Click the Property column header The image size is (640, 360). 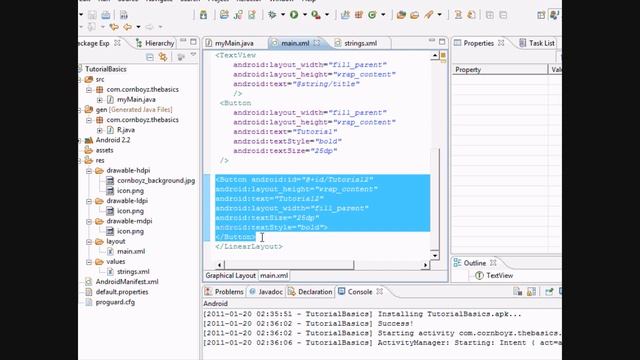tap(500, 69)
